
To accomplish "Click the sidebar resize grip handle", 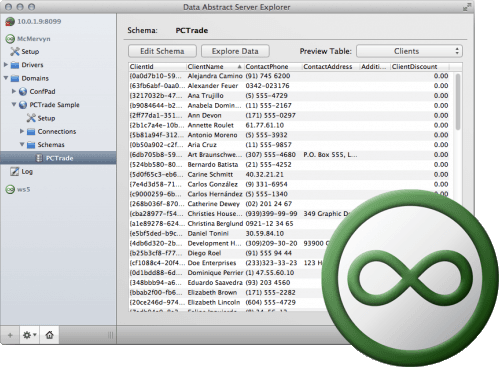I will pyautogui.click(x=110, y=335).
